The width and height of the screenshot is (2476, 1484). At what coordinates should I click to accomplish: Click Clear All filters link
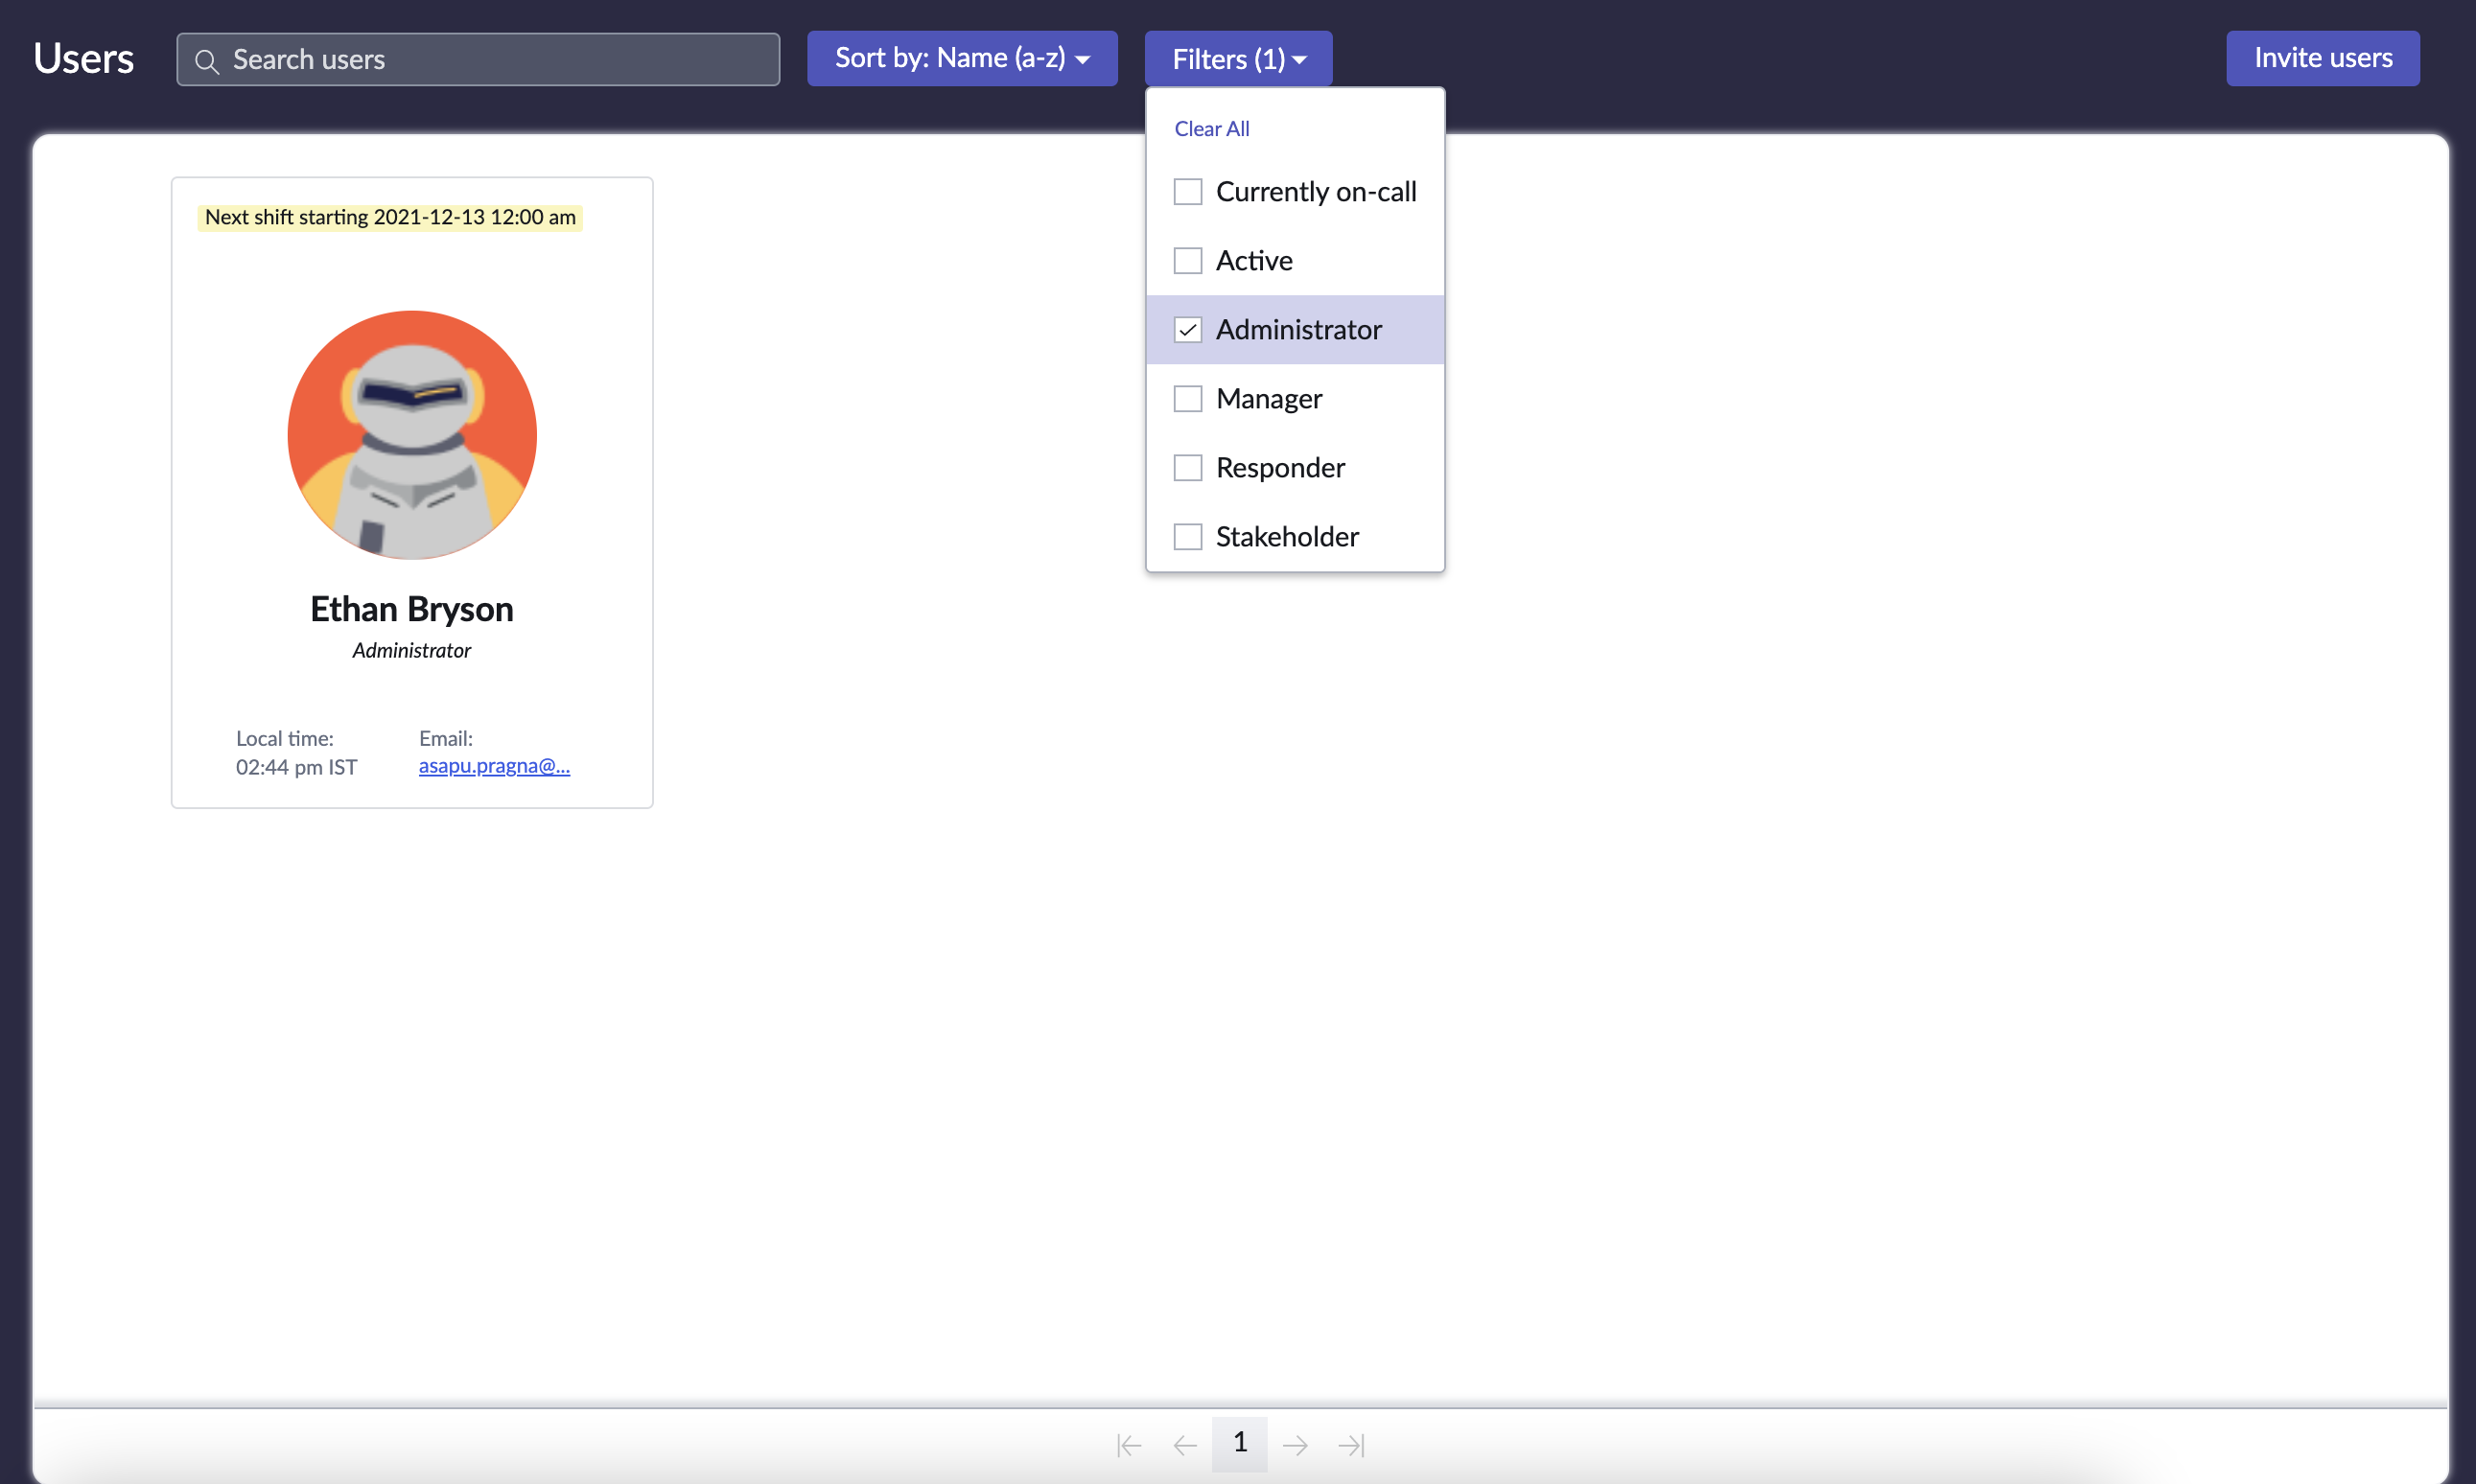click(1211, 128)
